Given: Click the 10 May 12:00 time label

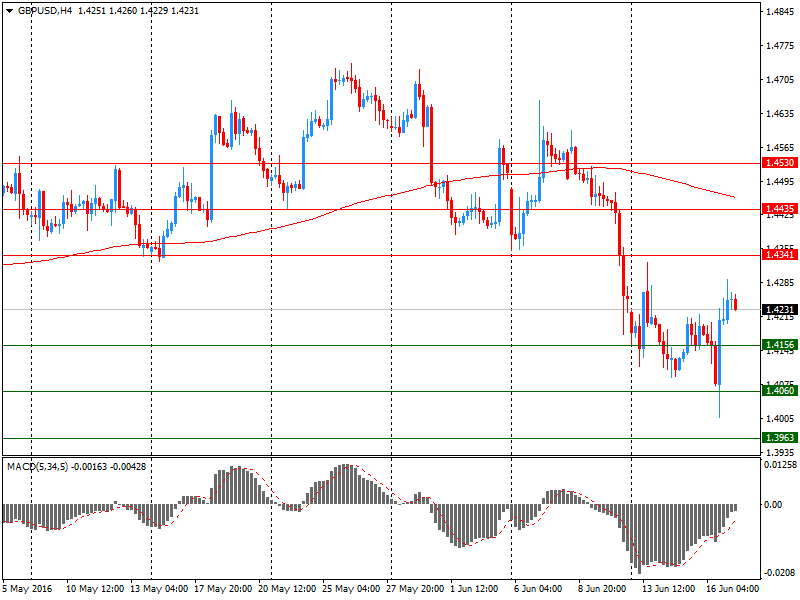Looking at the screenshot, I should [x=95, y=589].
